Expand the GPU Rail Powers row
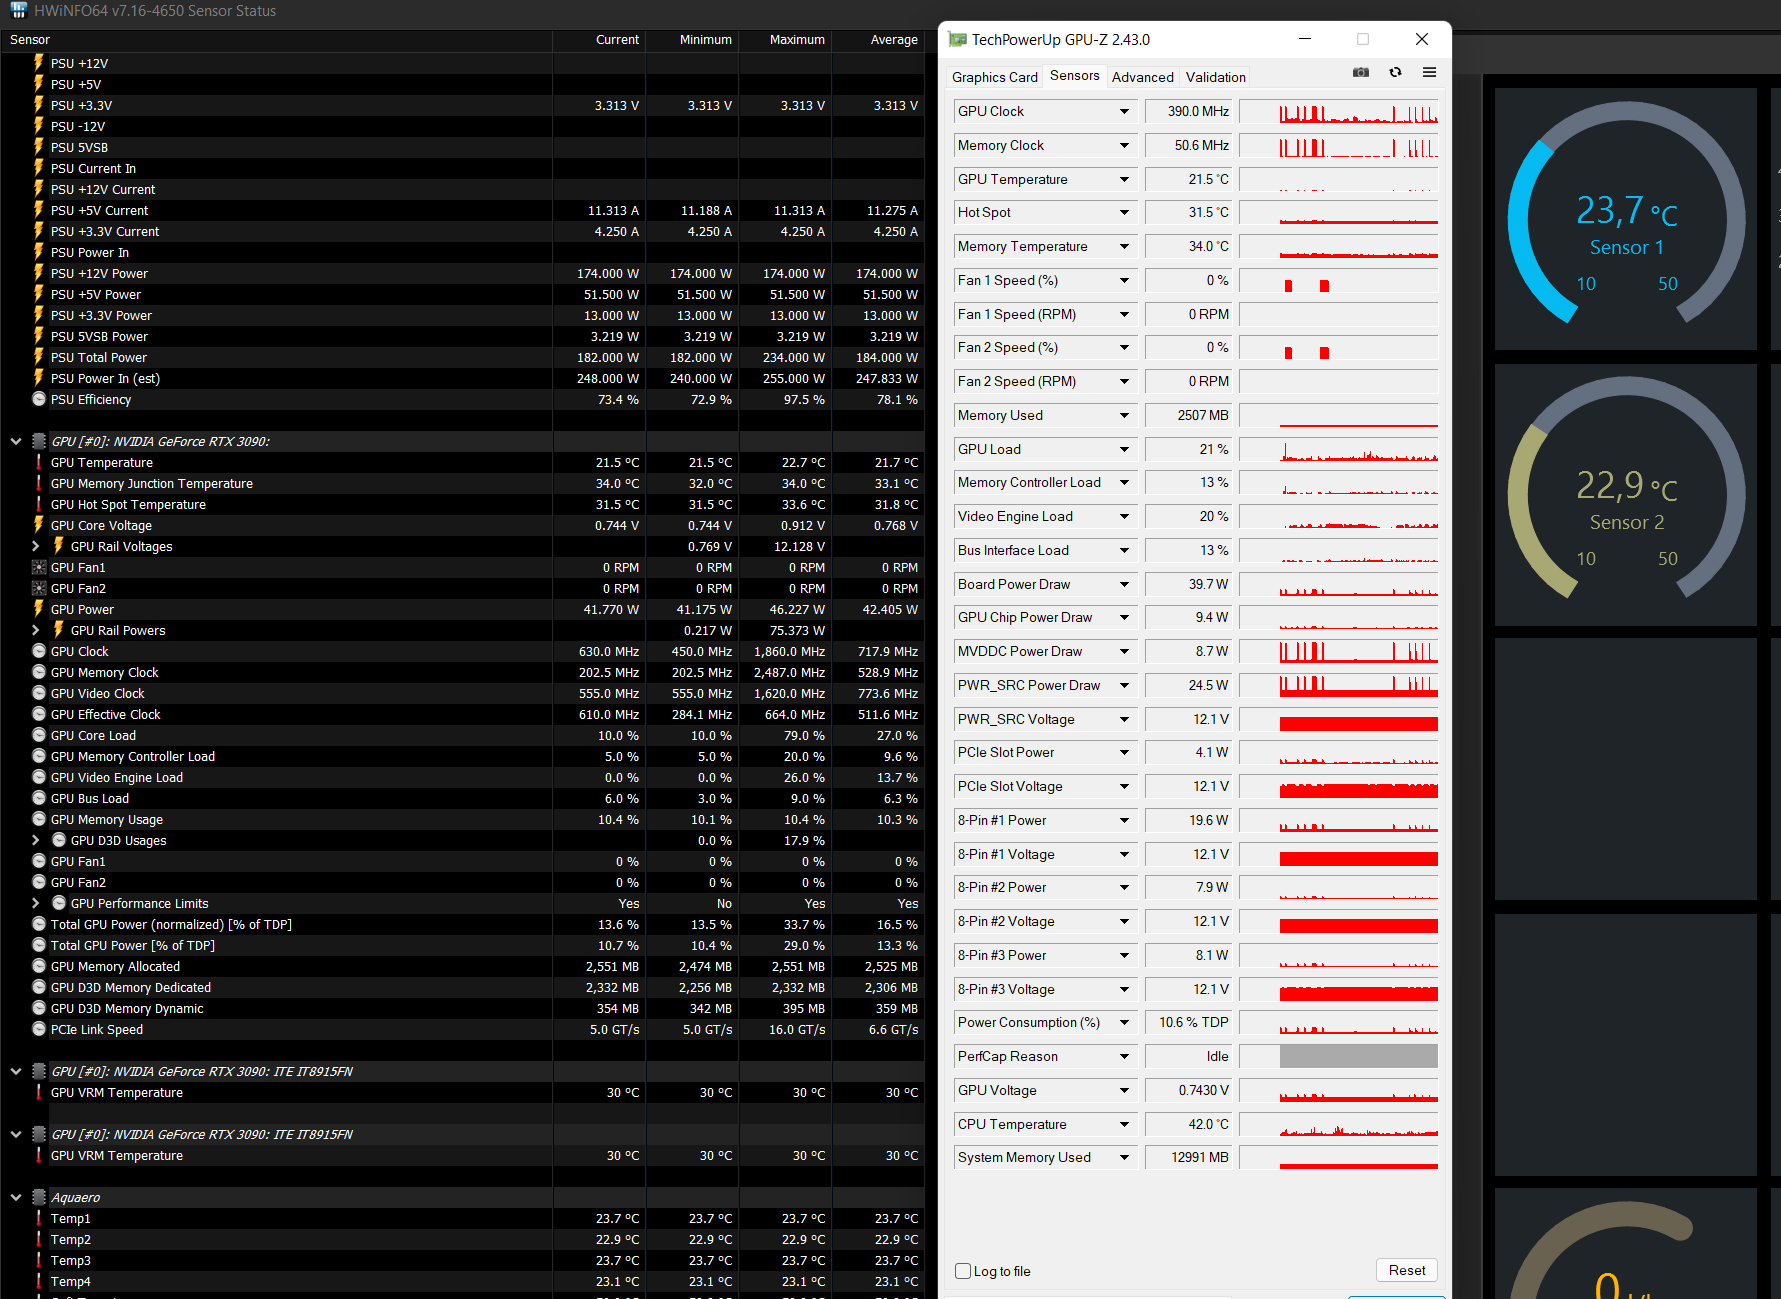The height and width of the screenshot is (1299, 1781). [36, 630]
